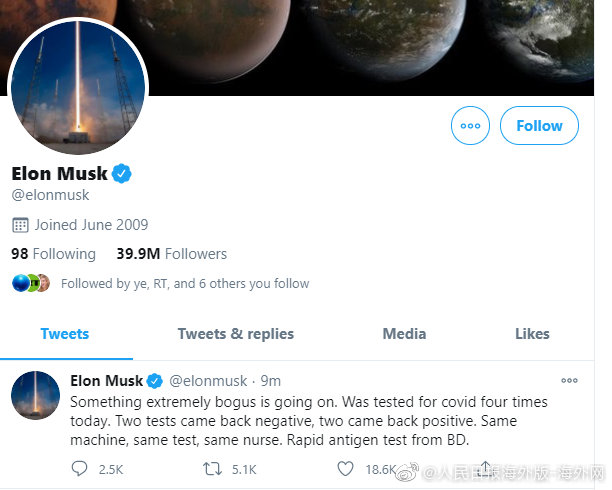Image resolution: width=612 pixels, height=490 pixels.
Task: Follow Elon Musk
Action: (539, 126)
